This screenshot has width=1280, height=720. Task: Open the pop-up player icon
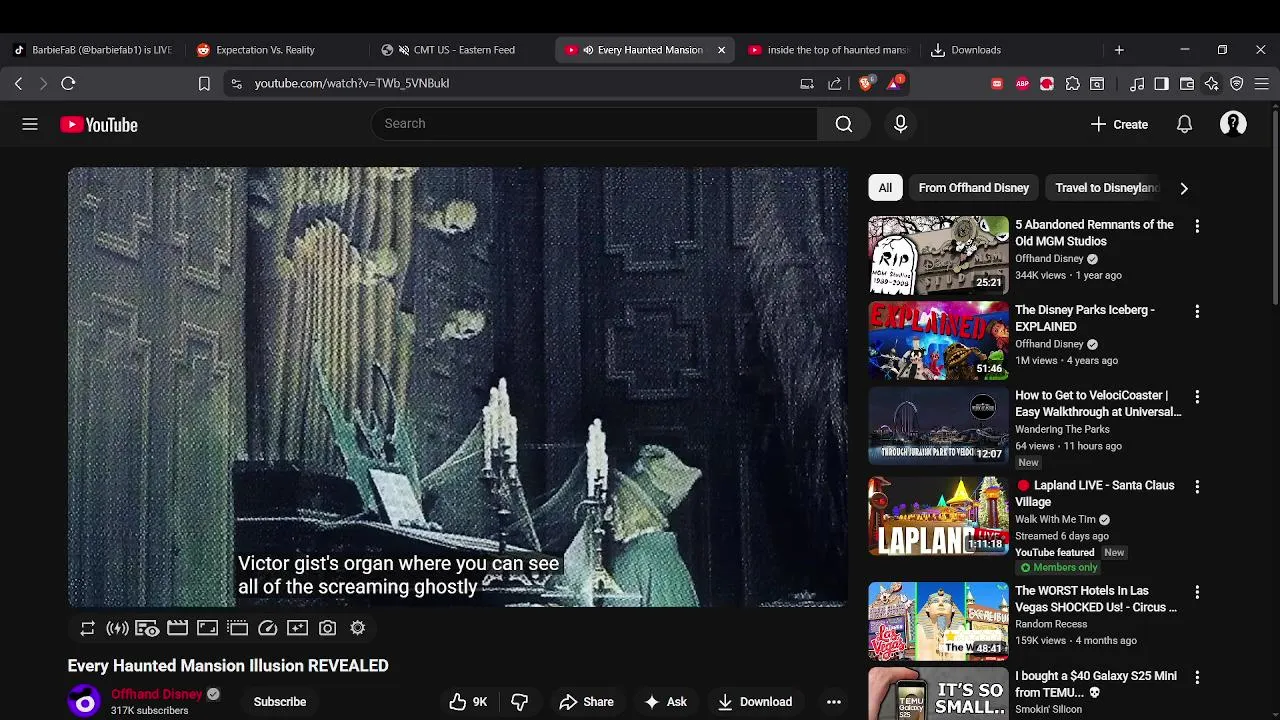coord(237,628)
